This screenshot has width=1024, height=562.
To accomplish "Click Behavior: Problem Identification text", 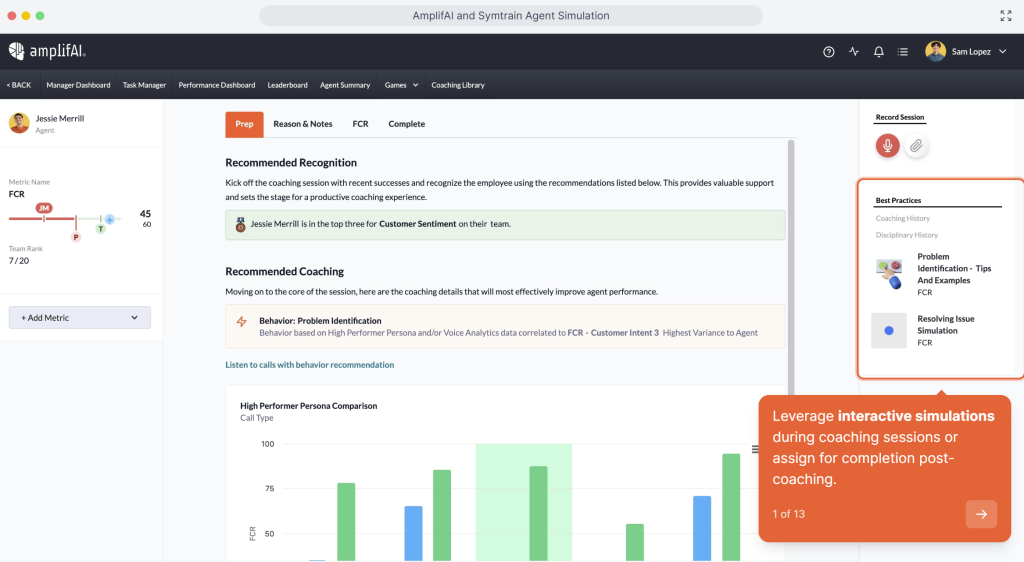I will [x=320, y=320].
